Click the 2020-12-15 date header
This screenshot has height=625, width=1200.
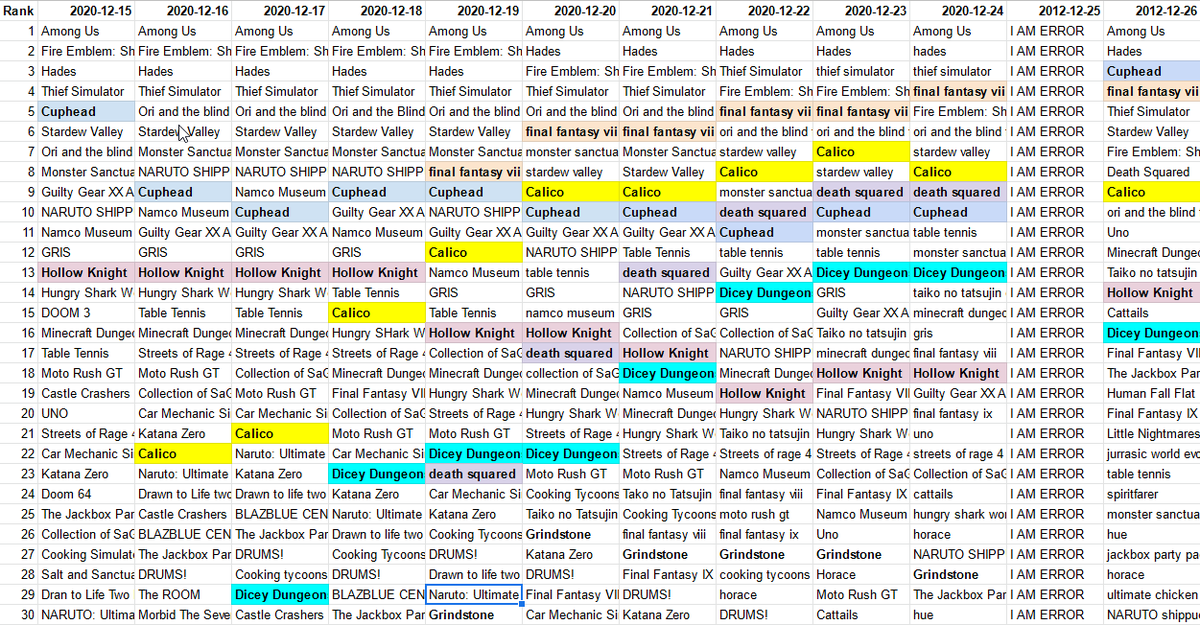(87, 11)
